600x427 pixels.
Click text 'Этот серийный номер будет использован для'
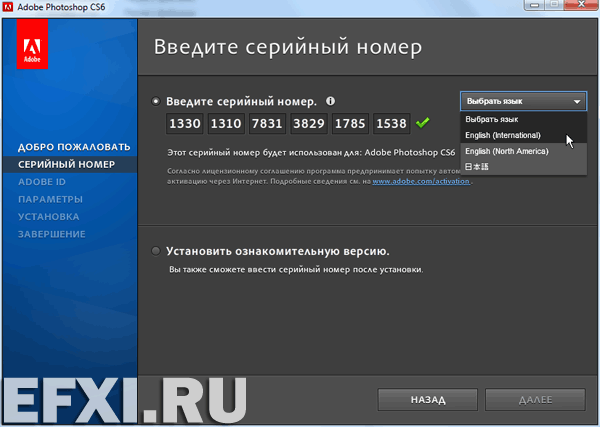tap(264, 153)
